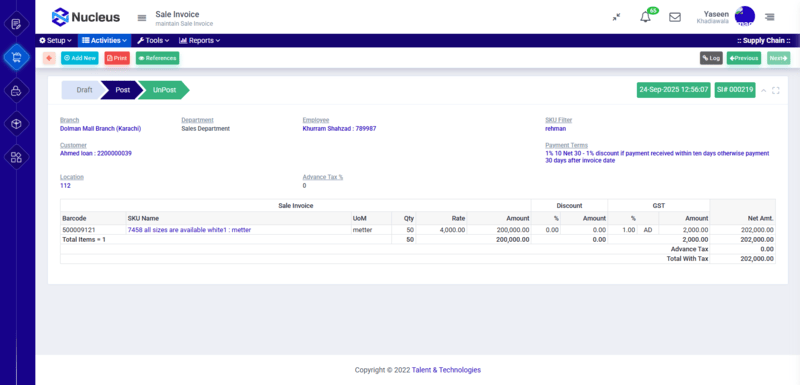Open the right-side menu lines icon
The width and height of the screenshot is (800, 385).
coord(769,17)
